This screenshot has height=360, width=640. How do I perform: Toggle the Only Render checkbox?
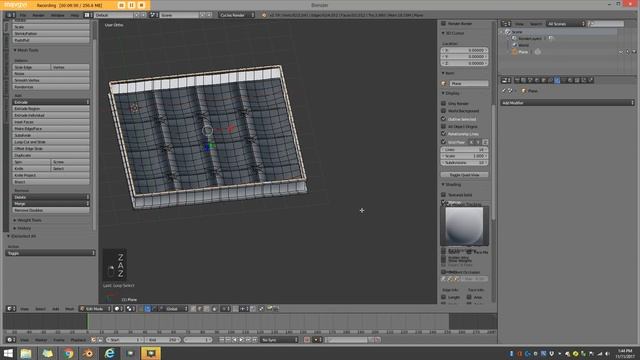coord(444,103)
